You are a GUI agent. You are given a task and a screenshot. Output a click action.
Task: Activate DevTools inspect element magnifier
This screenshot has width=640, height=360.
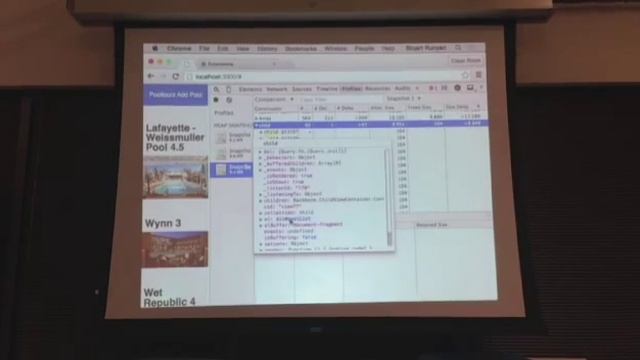coord(217,89)
